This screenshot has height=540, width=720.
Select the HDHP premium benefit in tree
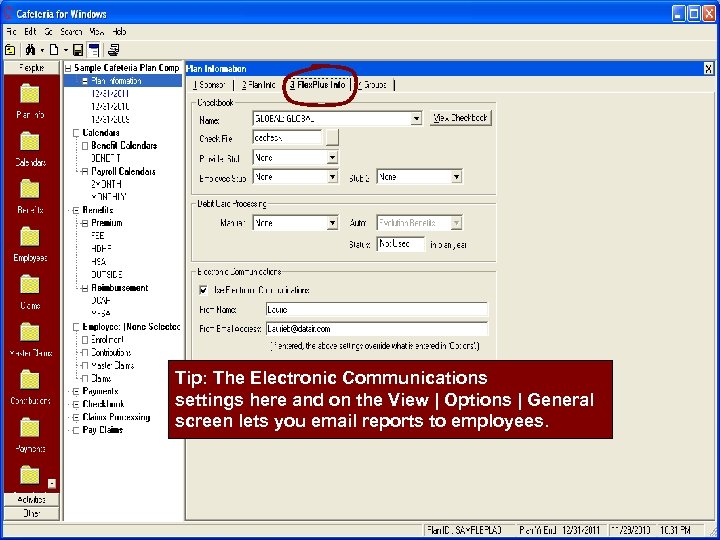(x=101, y=249)
